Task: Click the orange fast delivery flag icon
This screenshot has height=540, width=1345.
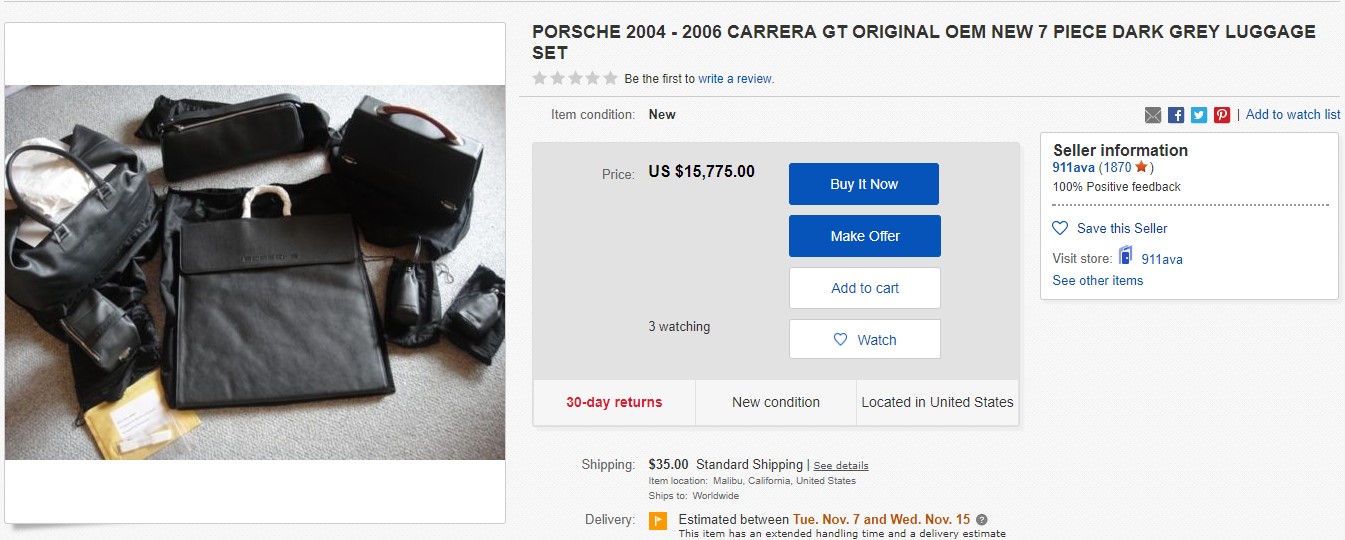Action: click(x=658, y=520)
